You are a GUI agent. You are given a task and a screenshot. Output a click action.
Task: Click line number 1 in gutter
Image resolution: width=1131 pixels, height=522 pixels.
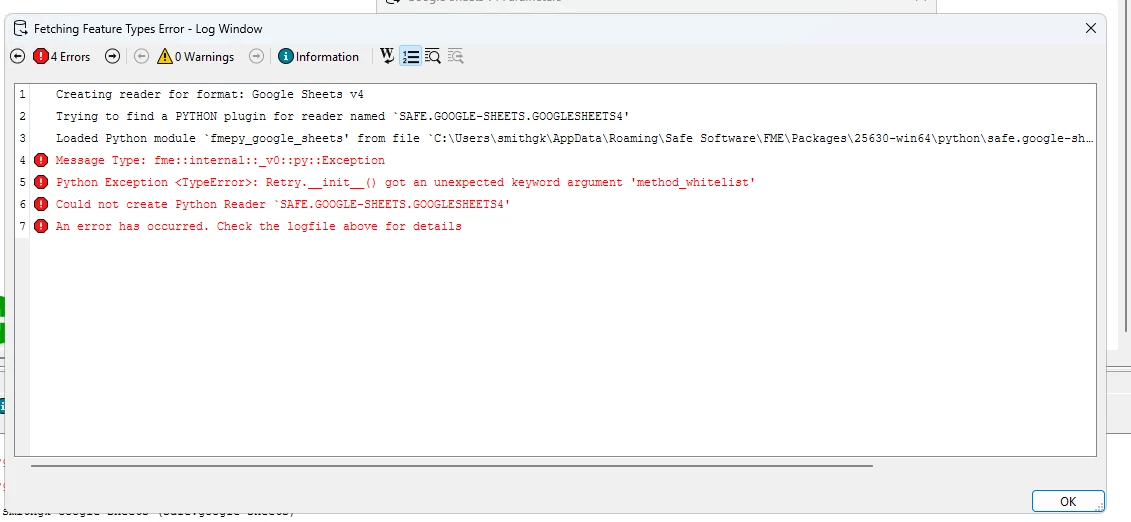22,94
